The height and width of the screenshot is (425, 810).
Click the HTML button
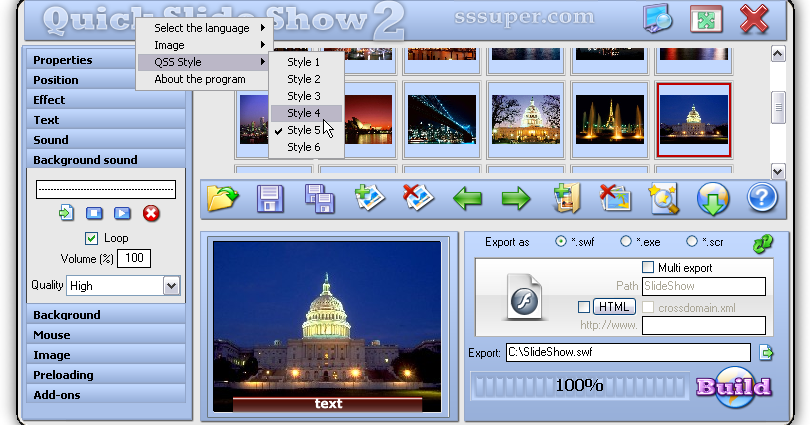coord(614,307)
